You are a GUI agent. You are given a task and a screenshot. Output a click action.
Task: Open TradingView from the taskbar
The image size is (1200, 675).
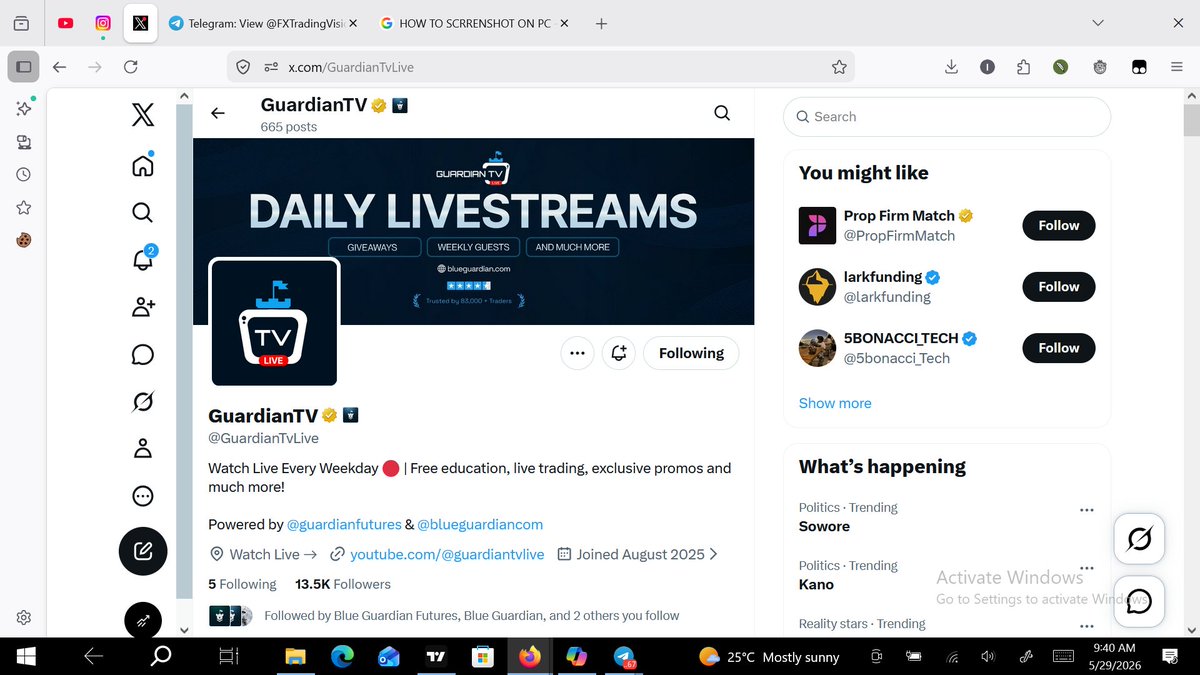click(x=435, y=657)
